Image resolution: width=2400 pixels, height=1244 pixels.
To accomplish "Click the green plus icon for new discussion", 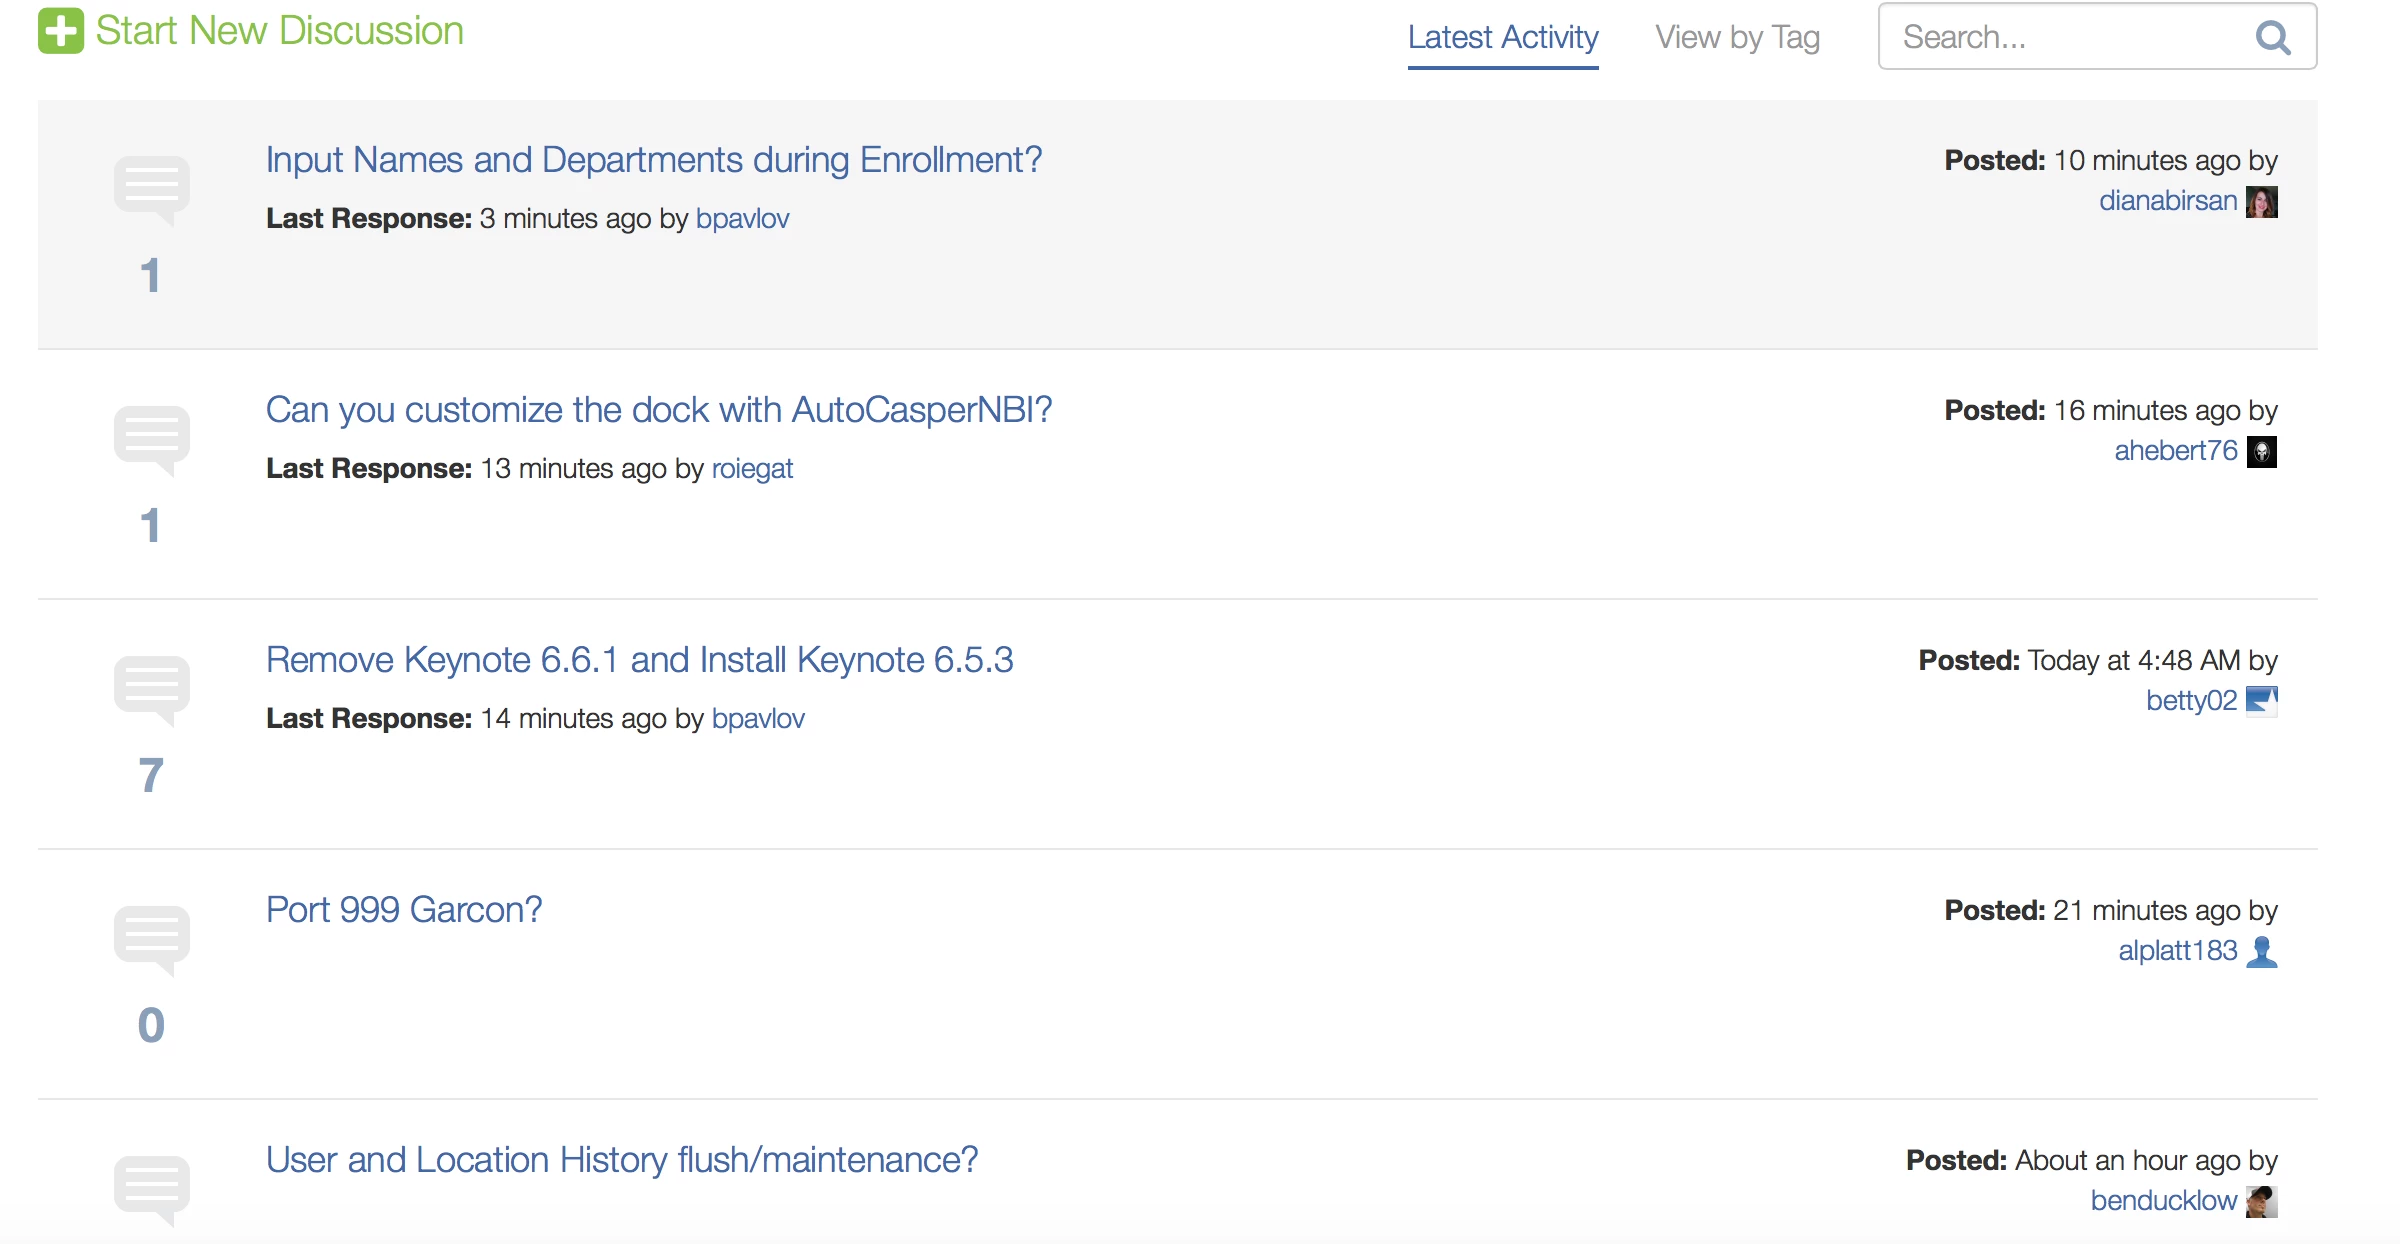I will 60,31.
